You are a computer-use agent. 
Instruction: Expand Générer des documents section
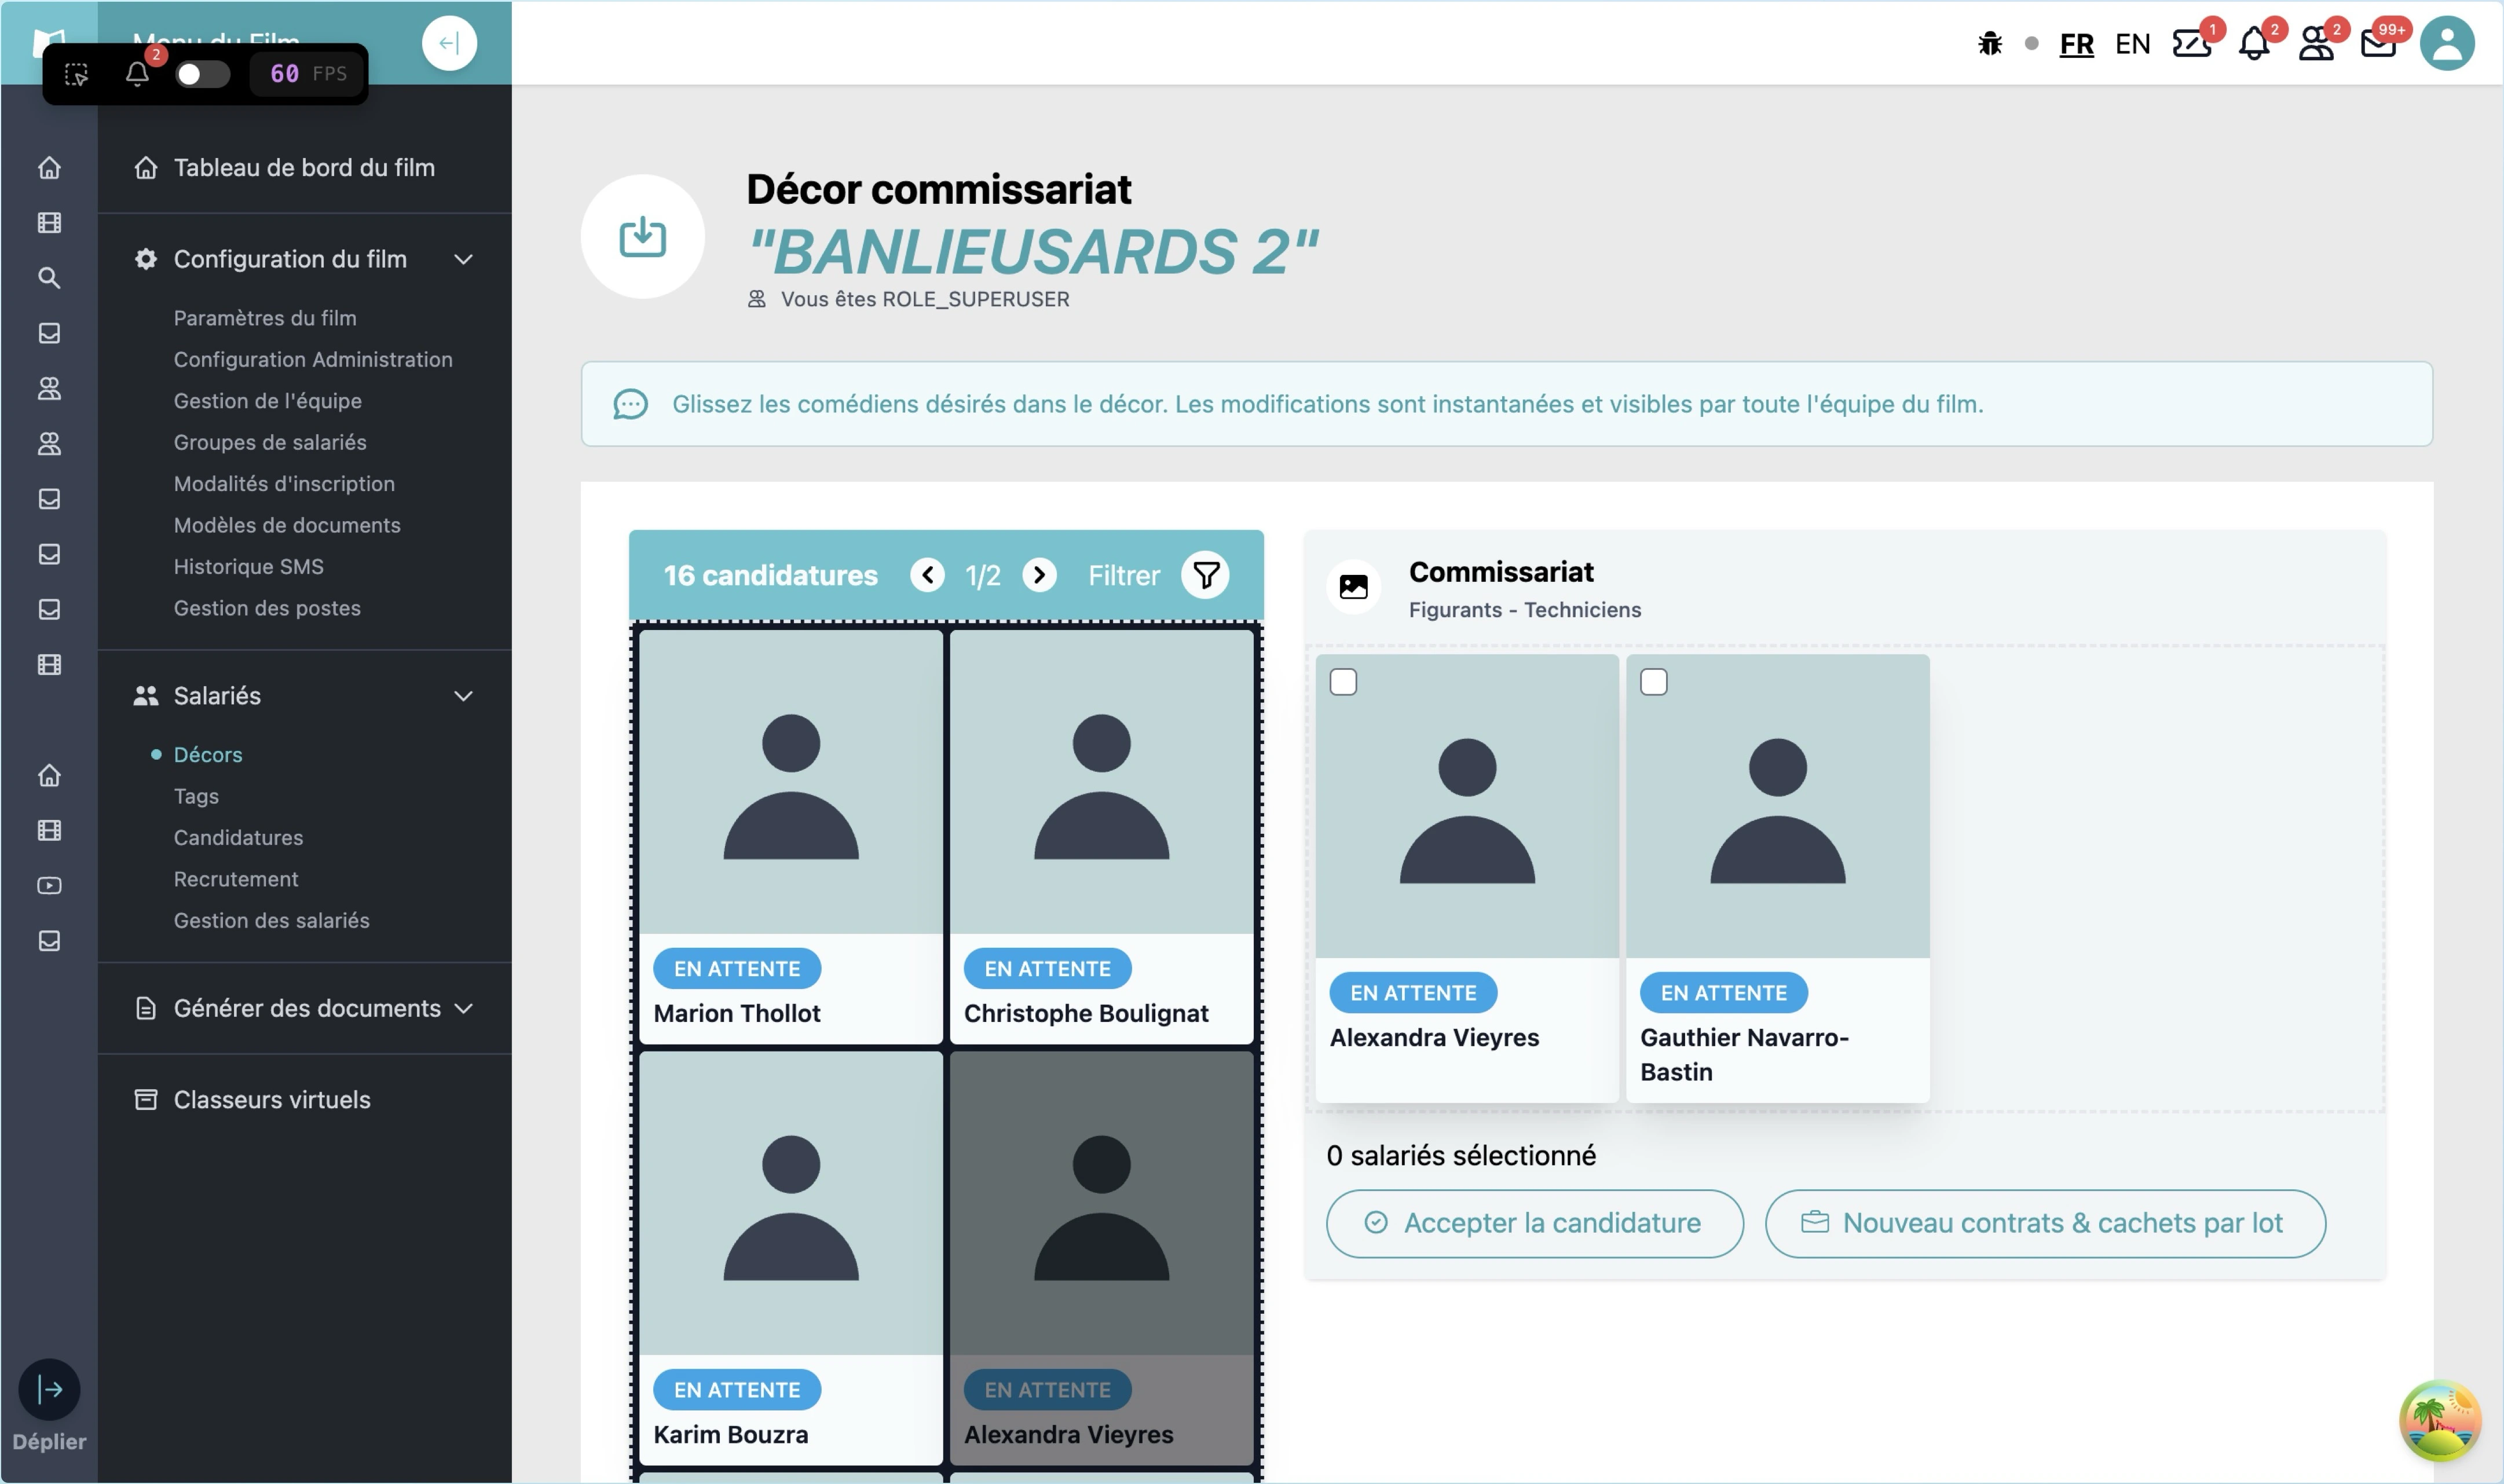[x=463, y=1008]
